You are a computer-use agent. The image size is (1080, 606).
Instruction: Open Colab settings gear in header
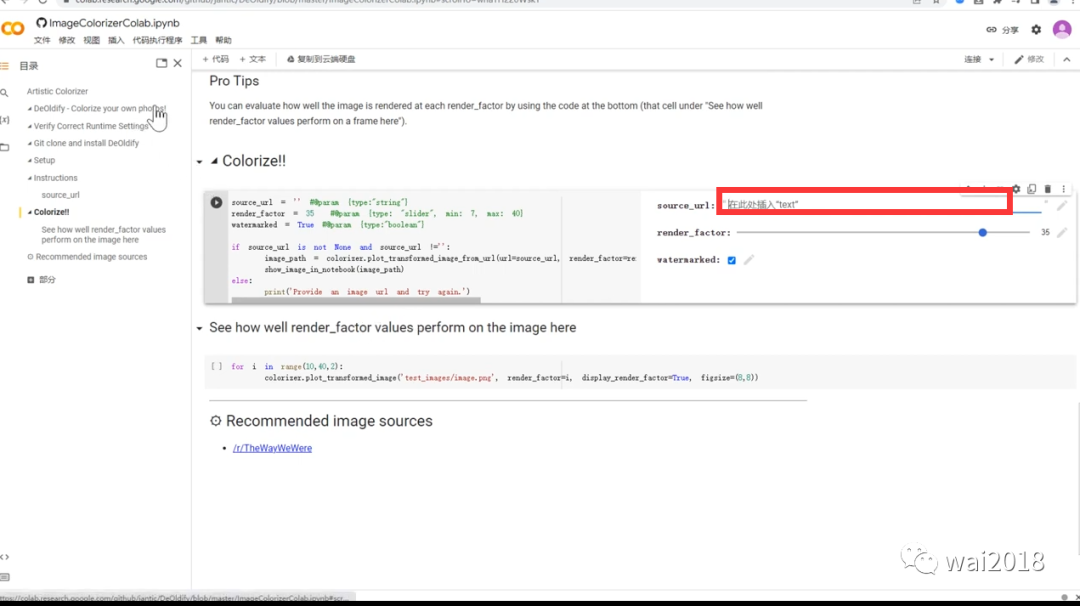[1036, 30]
